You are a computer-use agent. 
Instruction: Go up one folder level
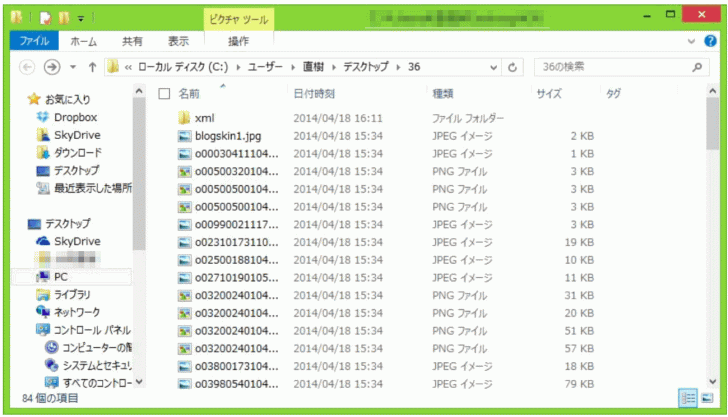tap(92, 67)
